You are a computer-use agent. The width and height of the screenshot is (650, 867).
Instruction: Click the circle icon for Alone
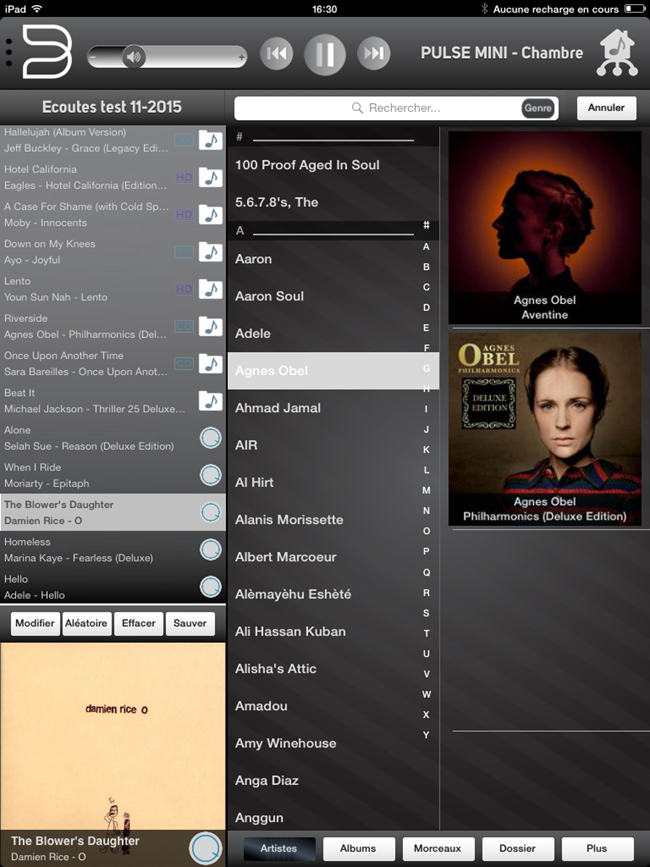211,438
